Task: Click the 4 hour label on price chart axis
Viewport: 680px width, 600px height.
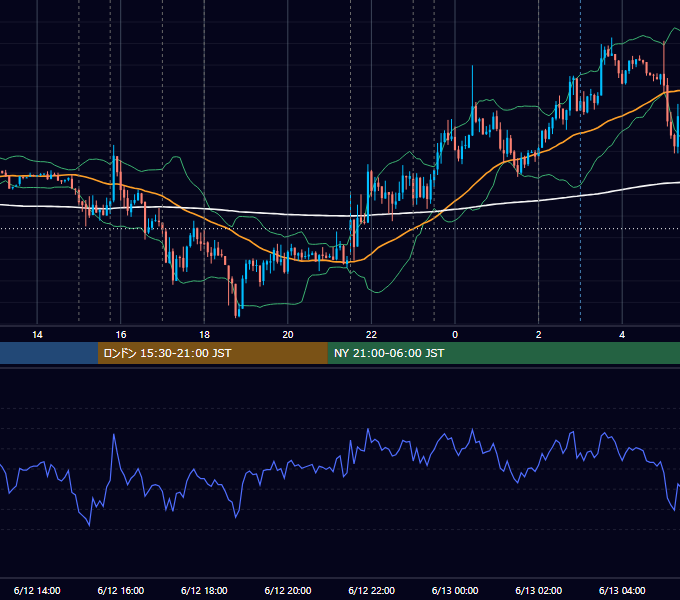Action: 622,335
